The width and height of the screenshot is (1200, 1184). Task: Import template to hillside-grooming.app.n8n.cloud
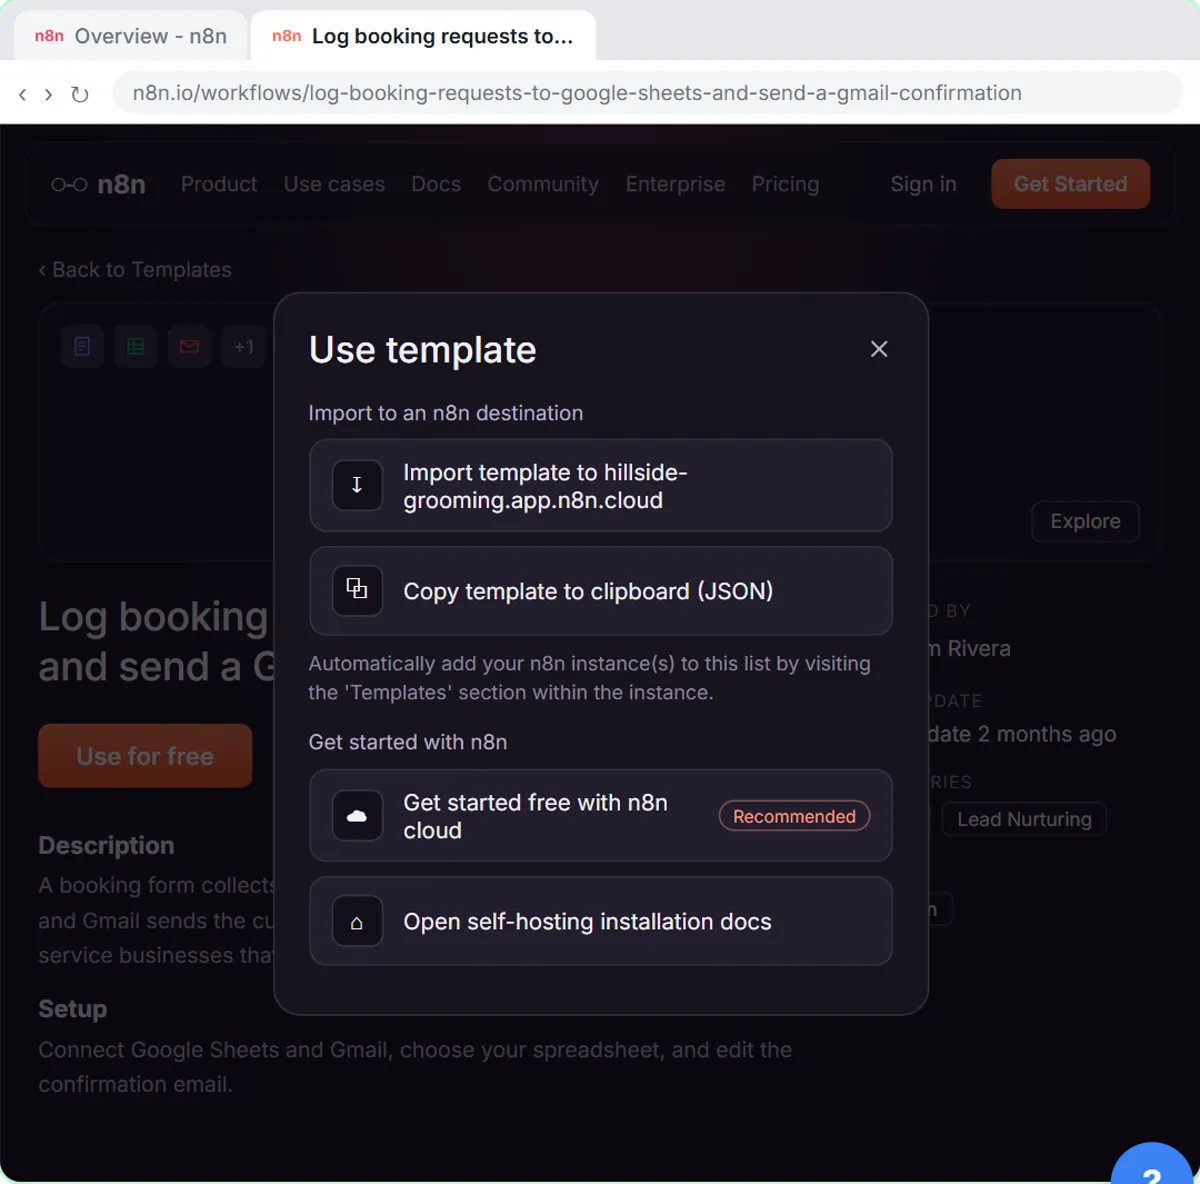point(601,485)
